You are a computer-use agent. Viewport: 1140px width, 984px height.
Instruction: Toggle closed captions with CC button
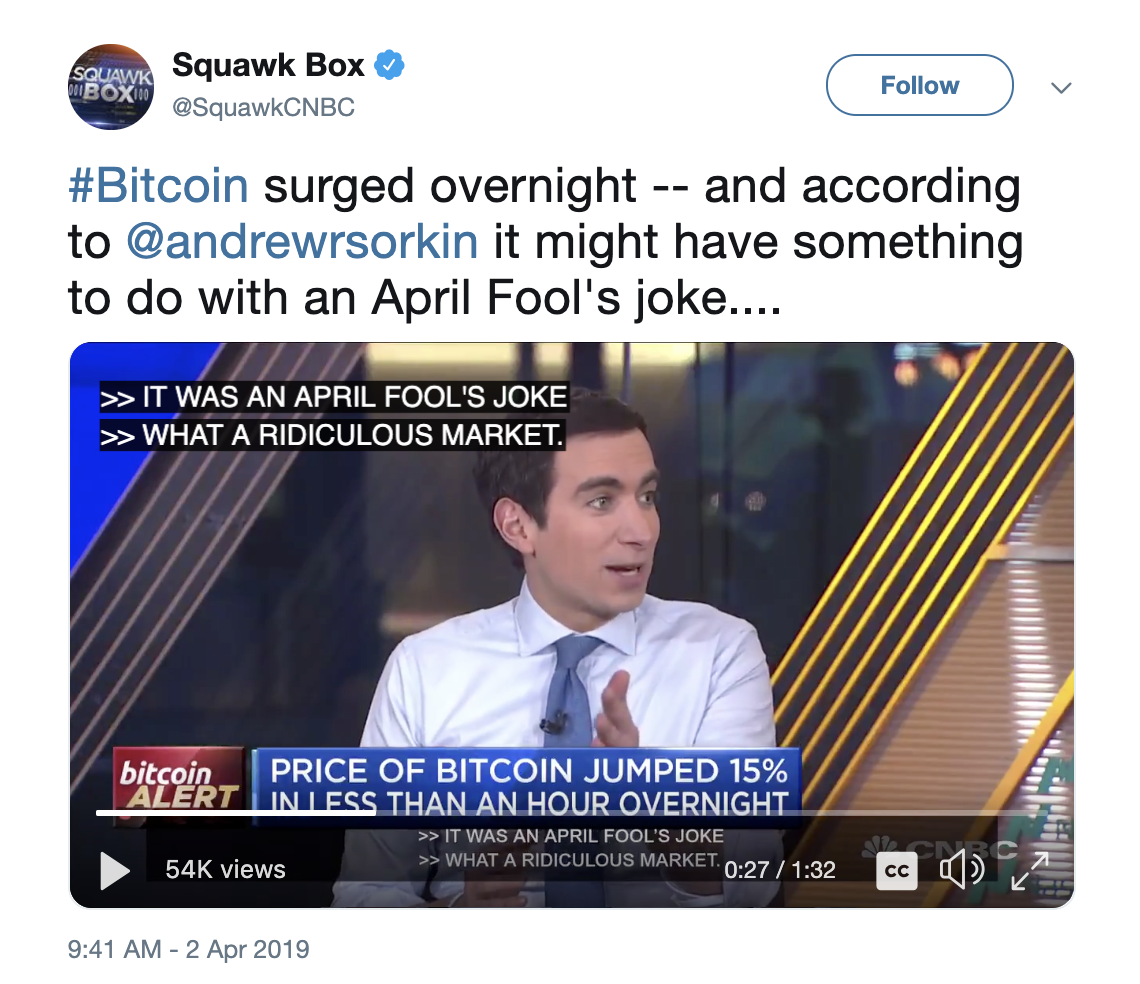tap(896, 871)
